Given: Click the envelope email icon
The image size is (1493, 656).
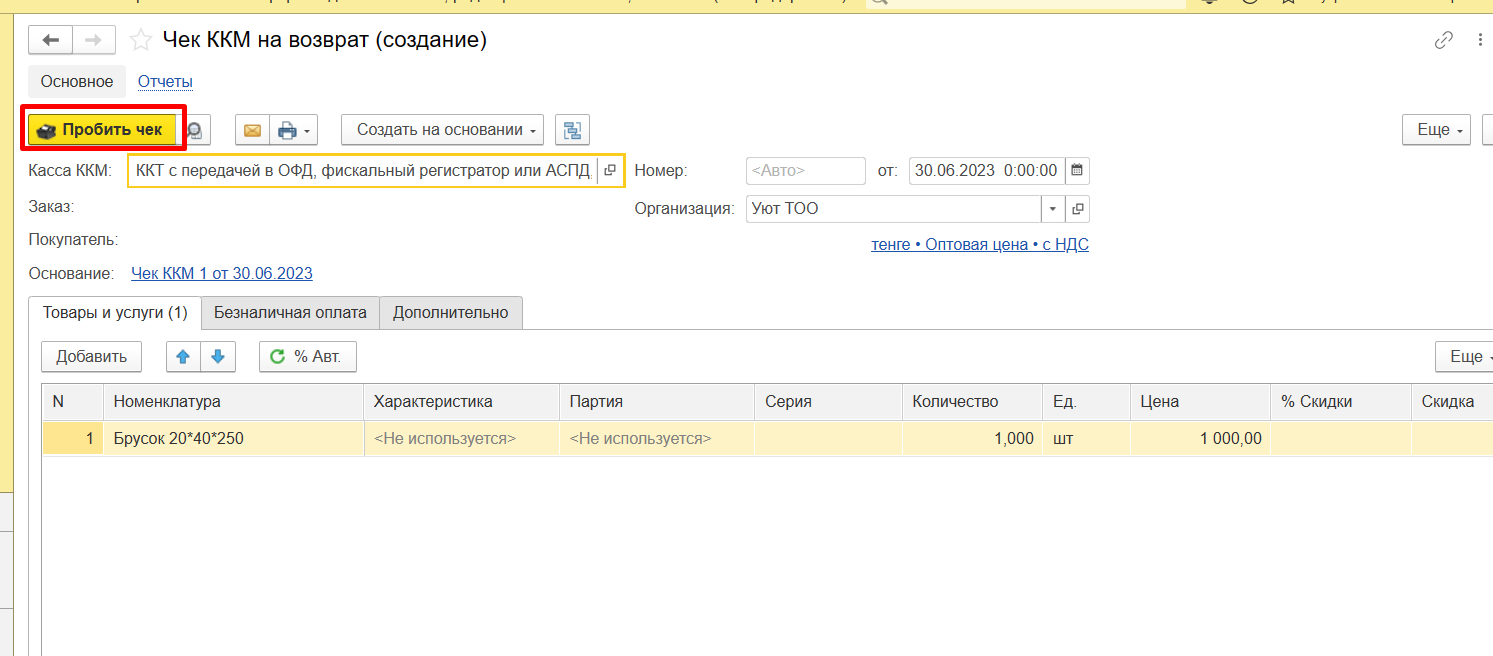Looking at the screenshot, I should [x=252, y=130].
